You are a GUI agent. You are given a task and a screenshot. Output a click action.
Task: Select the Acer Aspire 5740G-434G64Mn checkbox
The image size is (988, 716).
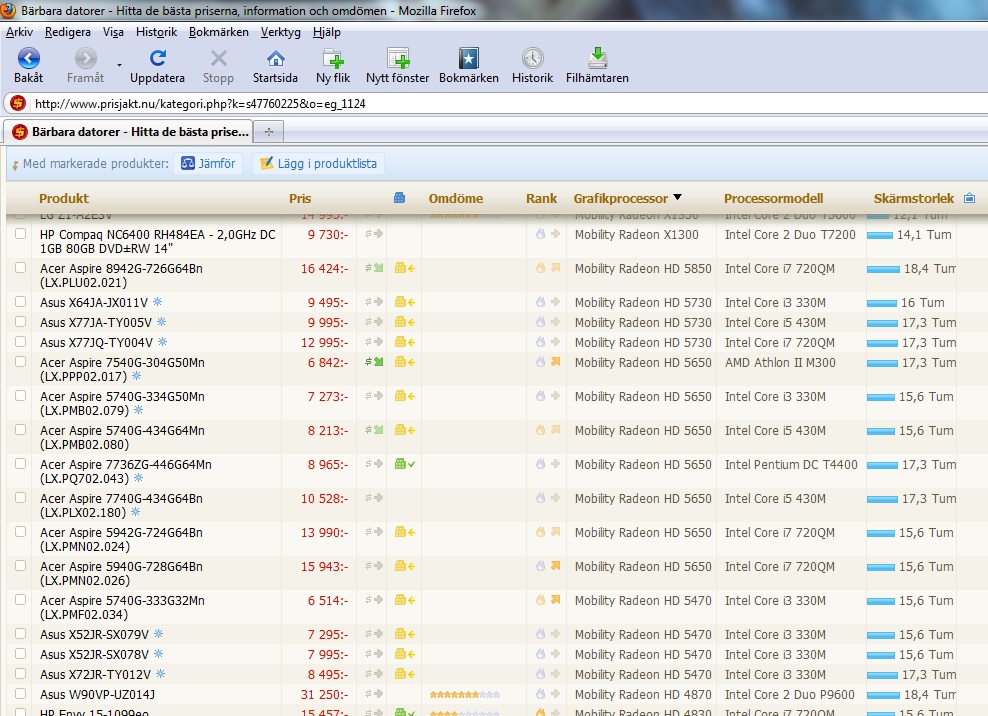click(21, 430)
